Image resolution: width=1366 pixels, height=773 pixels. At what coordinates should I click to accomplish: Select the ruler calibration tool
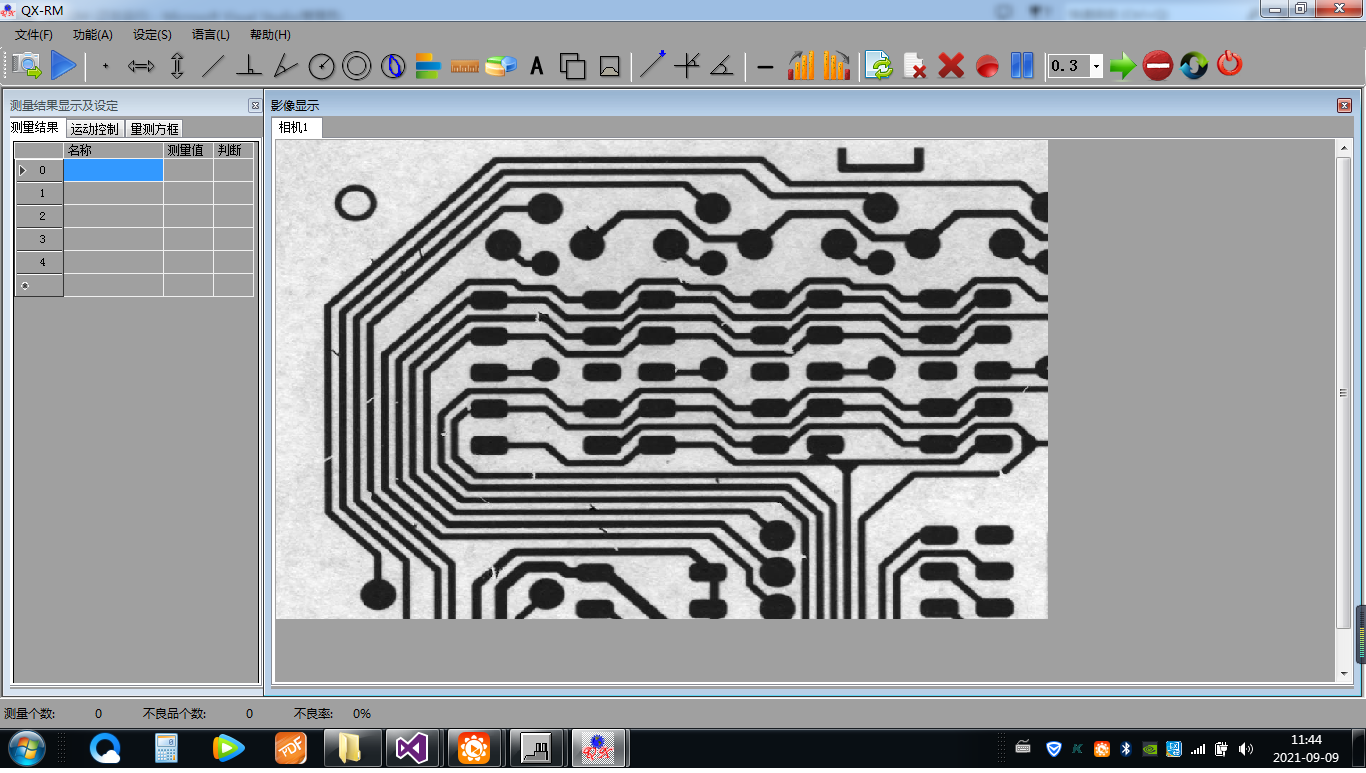(465, 67)
